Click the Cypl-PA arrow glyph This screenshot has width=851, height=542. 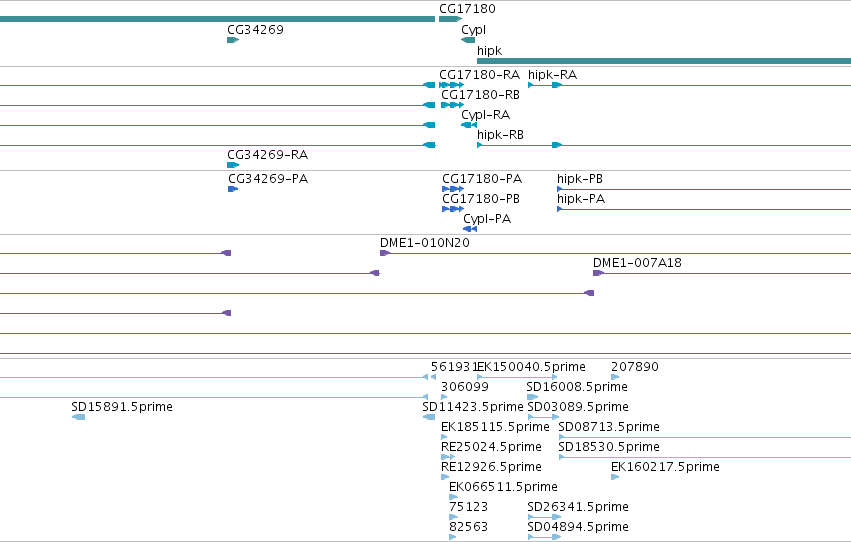470,229
